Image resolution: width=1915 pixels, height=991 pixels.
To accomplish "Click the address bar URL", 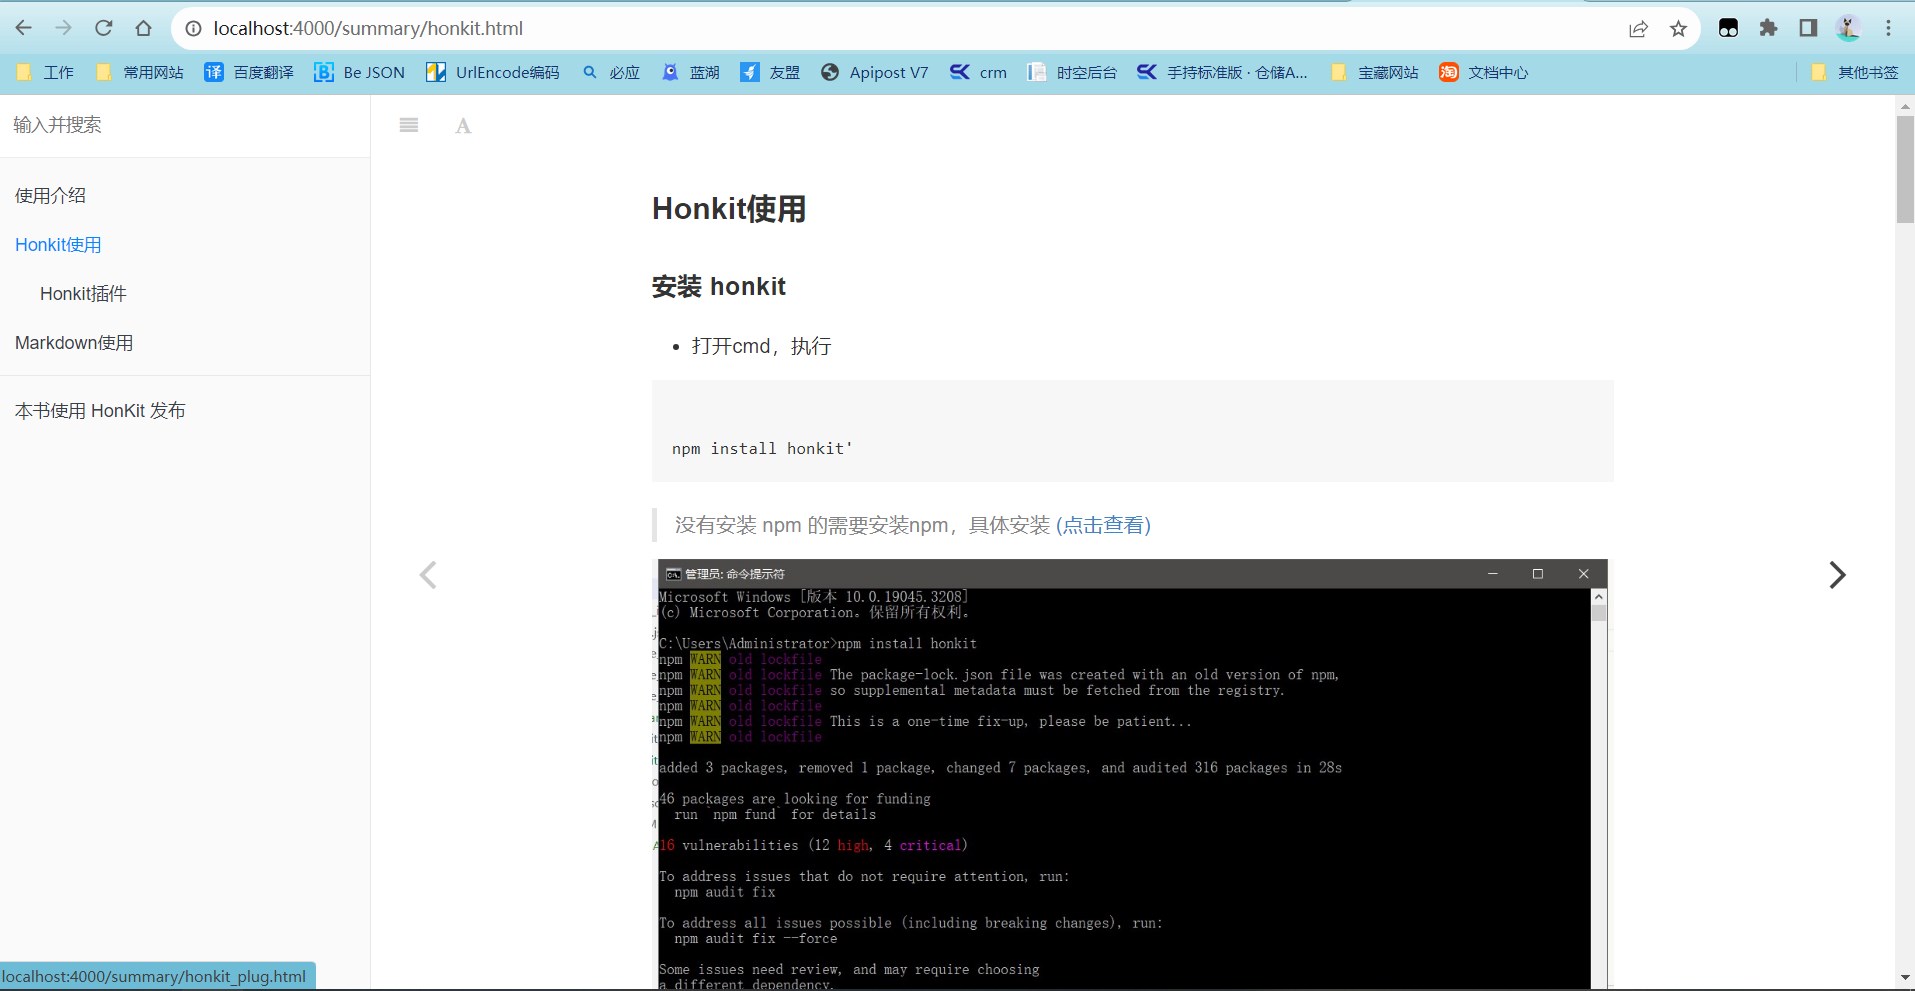I will pos(368,29).
